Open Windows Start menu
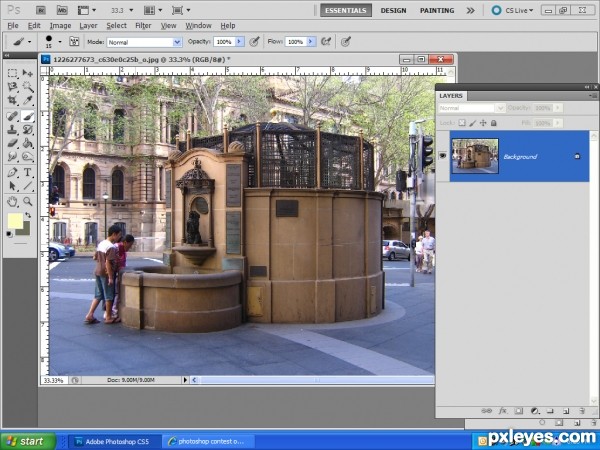The image size is (600, 450). pyautogui.click(x=28, y=441)
